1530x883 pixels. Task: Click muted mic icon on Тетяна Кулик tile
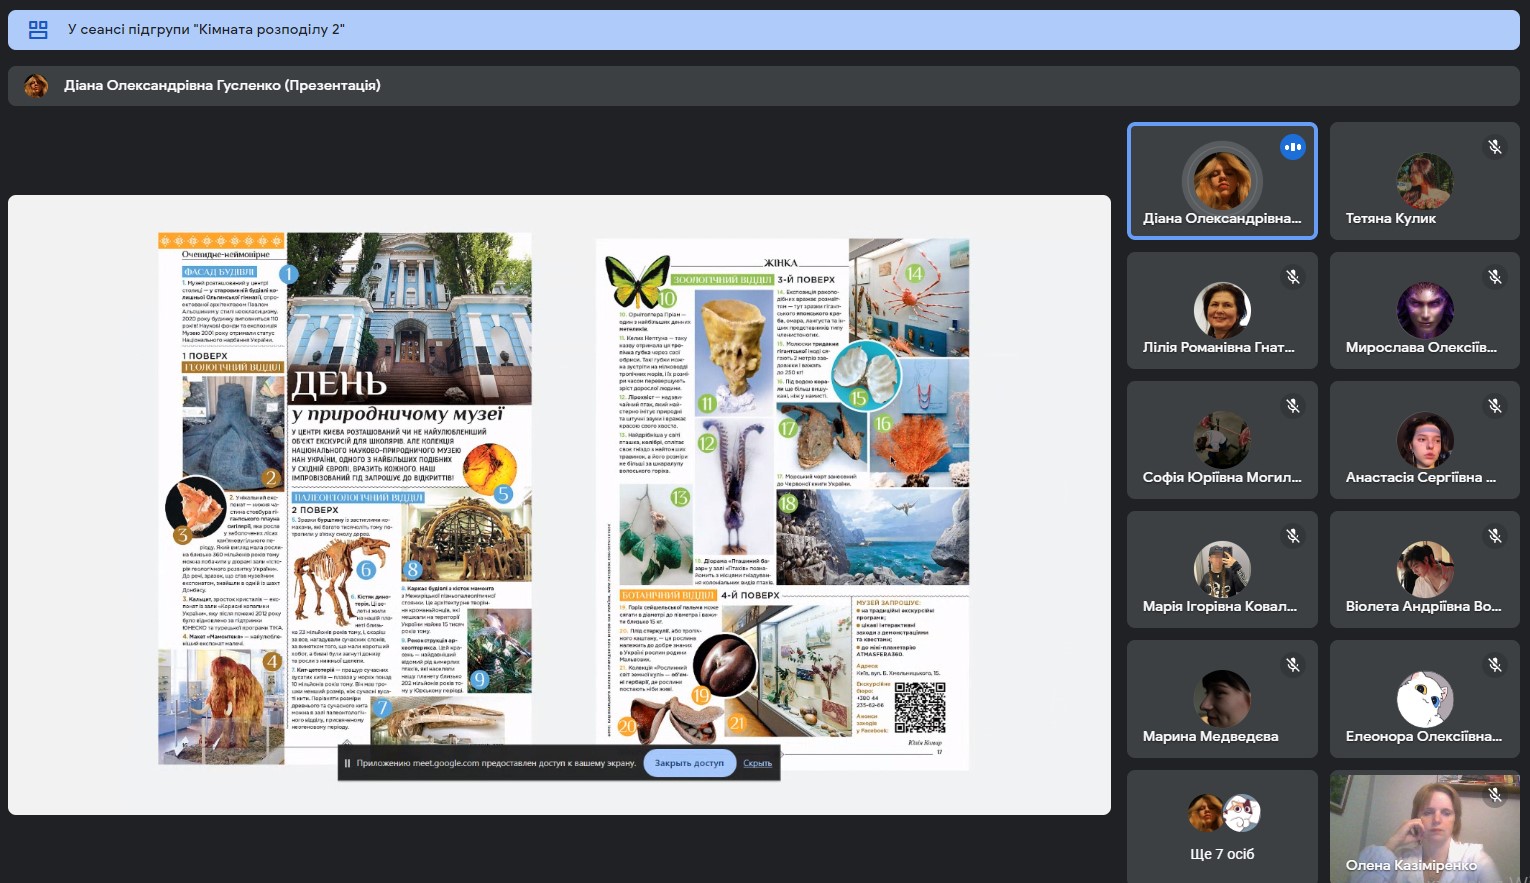tap(1494, 147)
